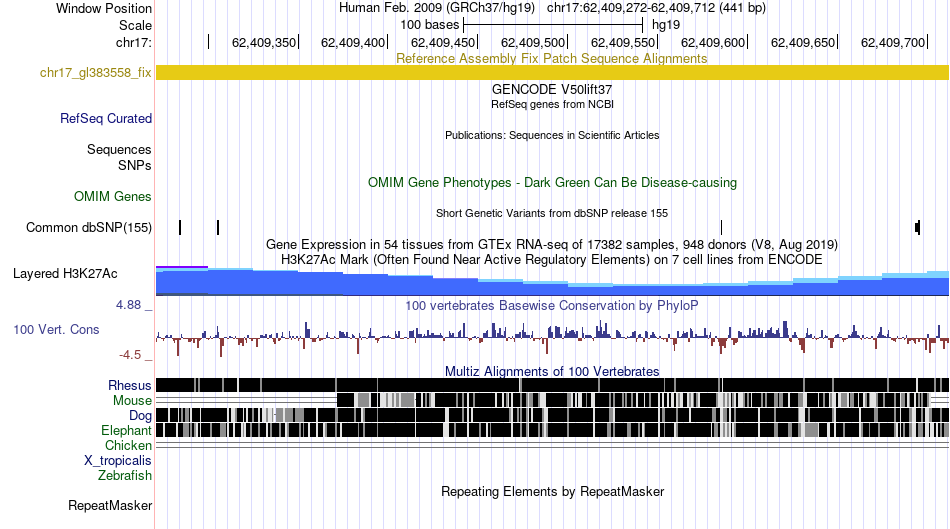This screenshot has height=529, width=950.
Task: Open the 100 Vert. Cons track label
Action: click(56, 329)
